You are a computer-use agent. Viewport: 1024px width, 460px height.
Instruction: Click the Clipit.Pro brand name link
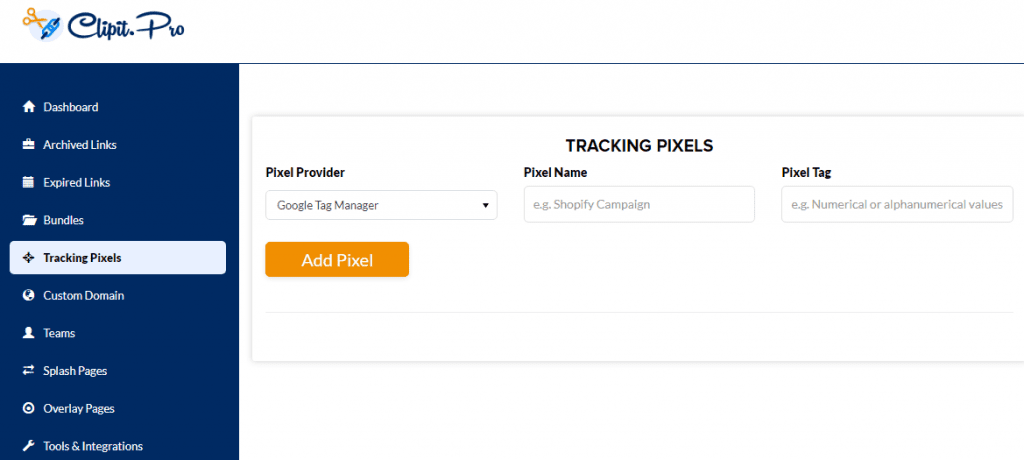(x=126, y=26)
